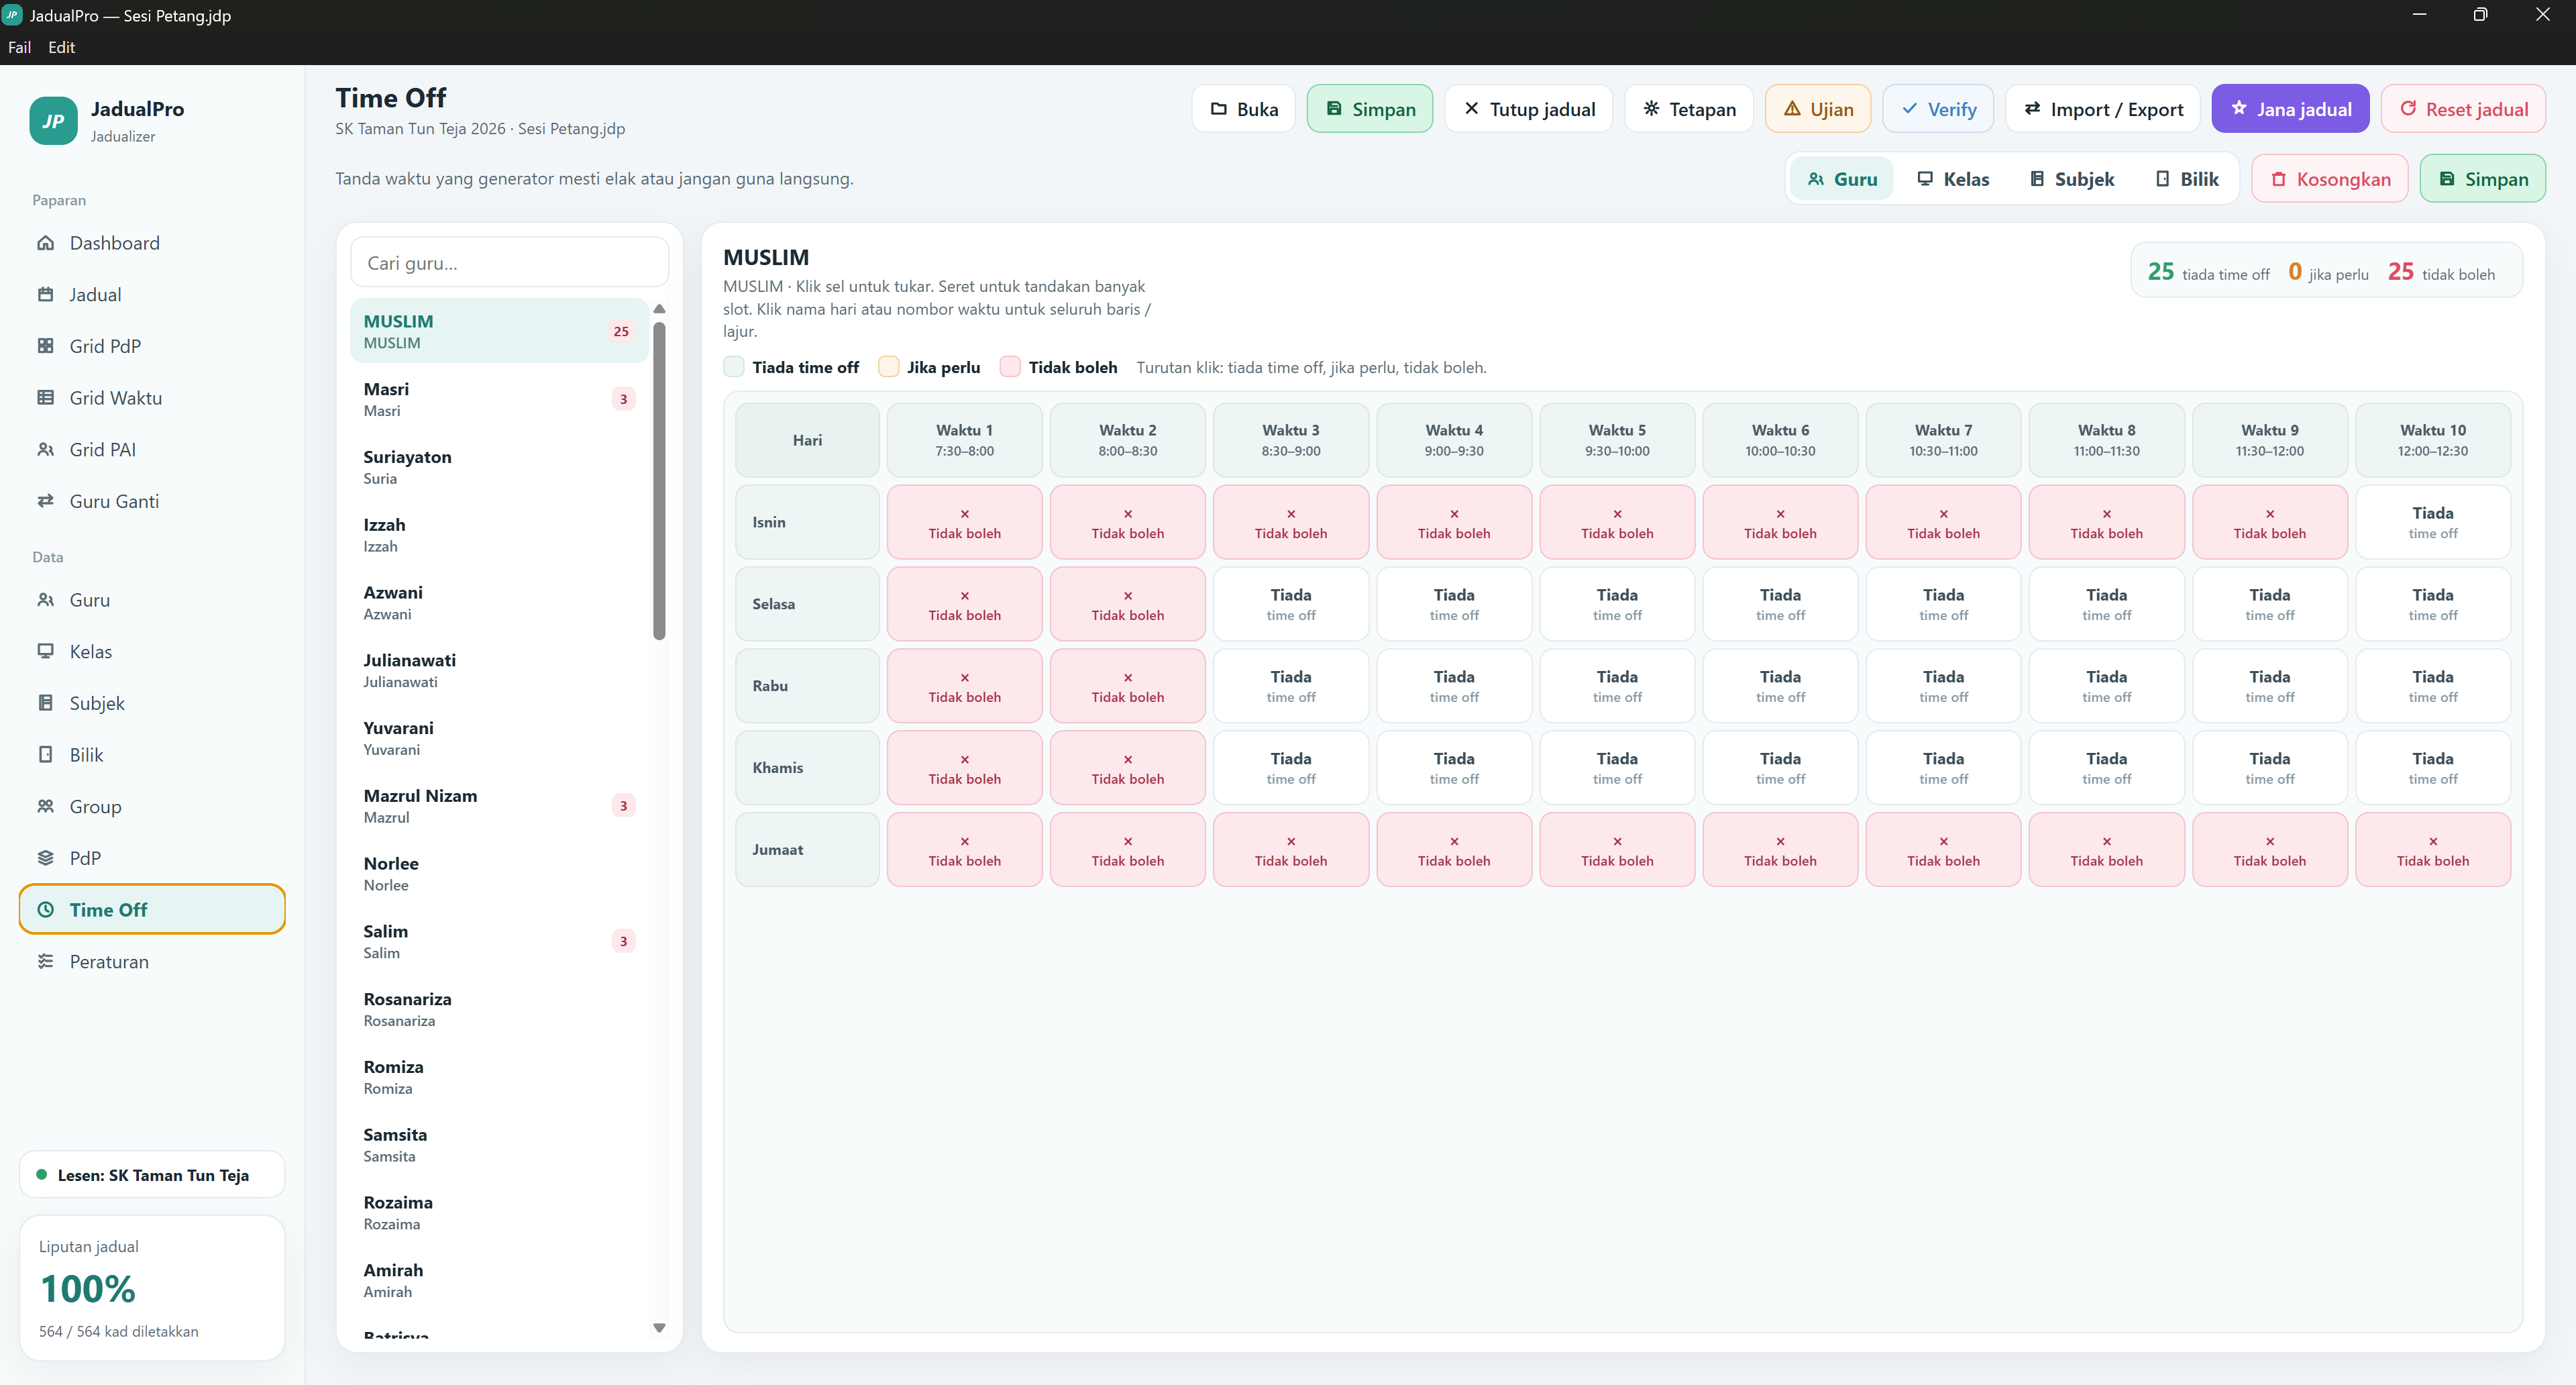
Task: Toggle Isnin Waktu 10 time off cell
Action: [2432, 522]
